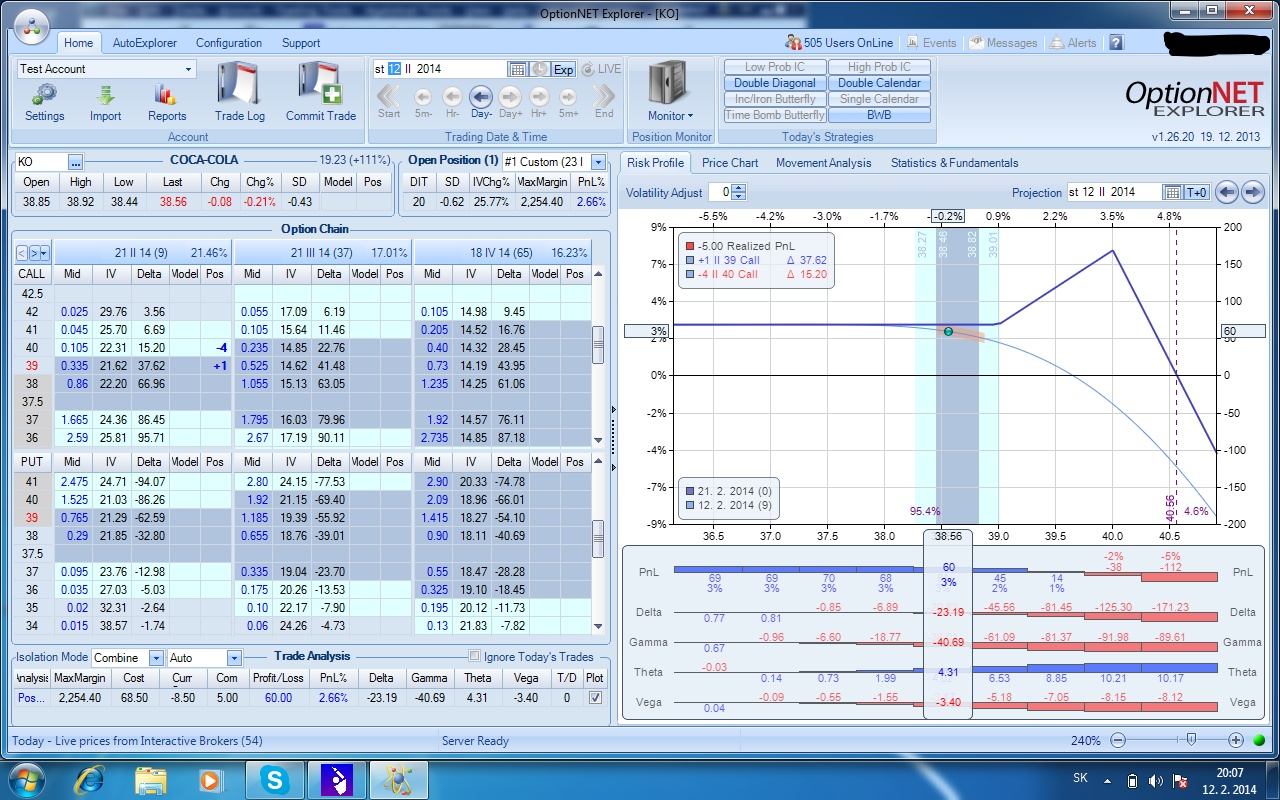Open Messages from the top bar

point(1003,43)
